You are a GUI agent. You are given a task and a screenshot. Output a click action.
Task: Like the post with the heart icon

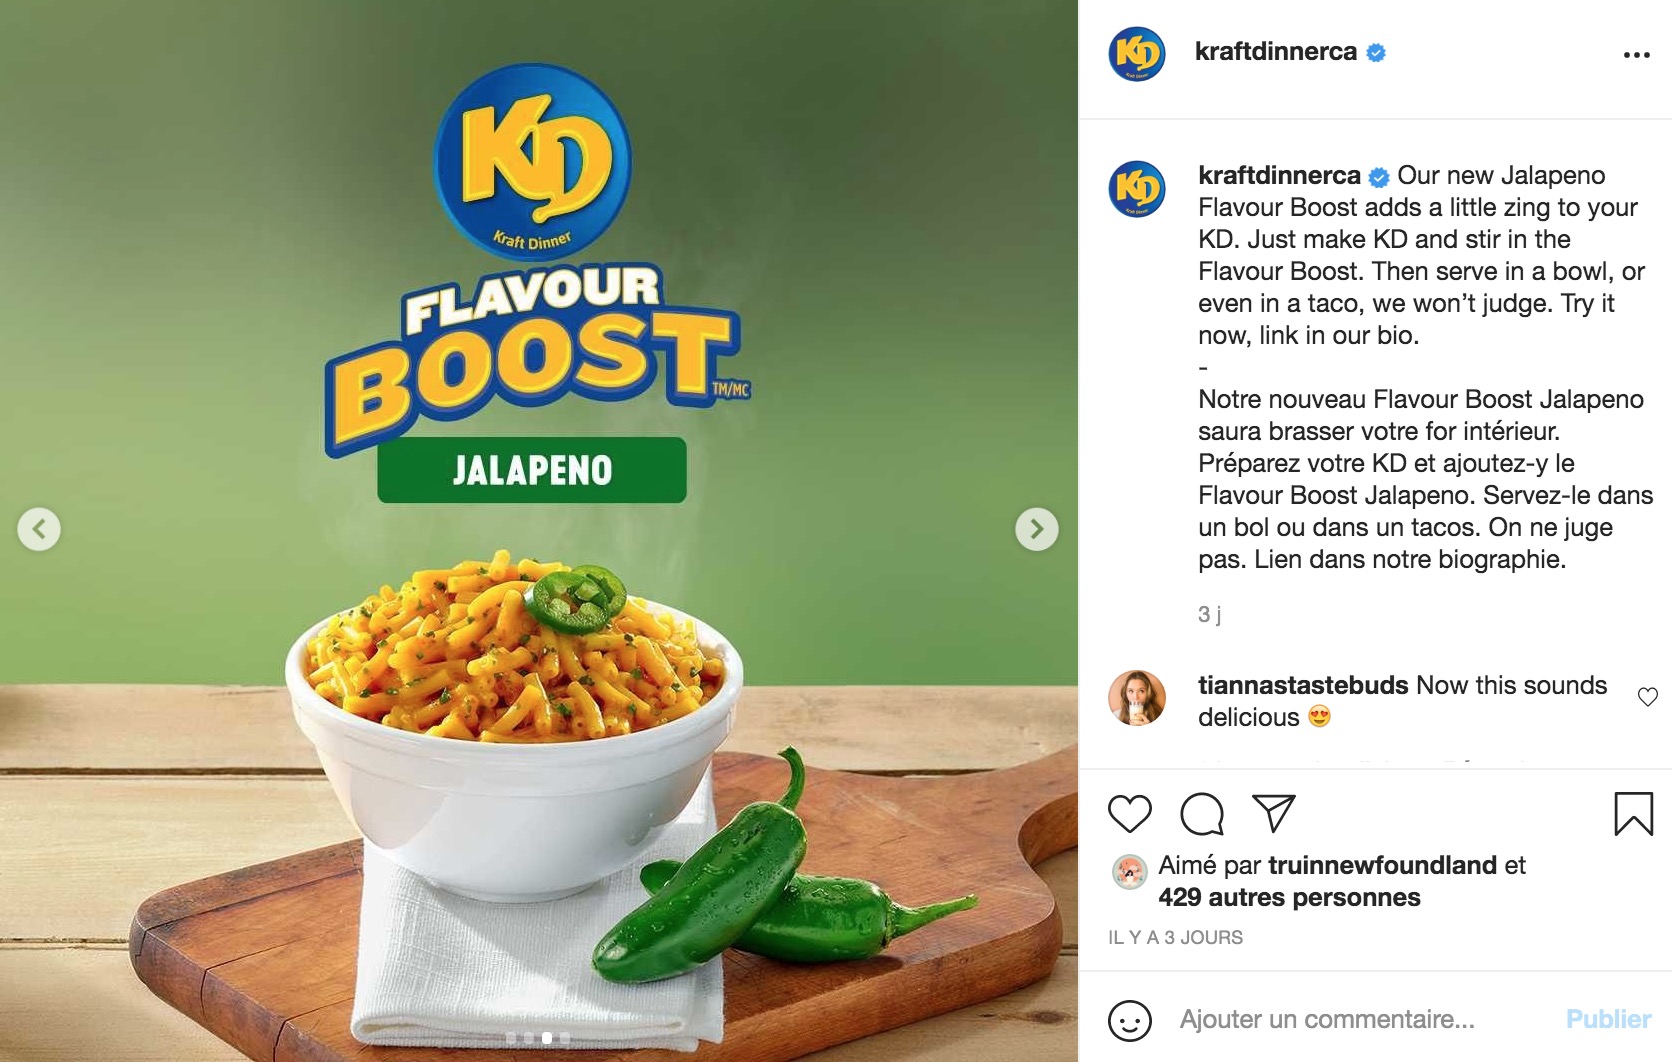[x=1130, y=814]
